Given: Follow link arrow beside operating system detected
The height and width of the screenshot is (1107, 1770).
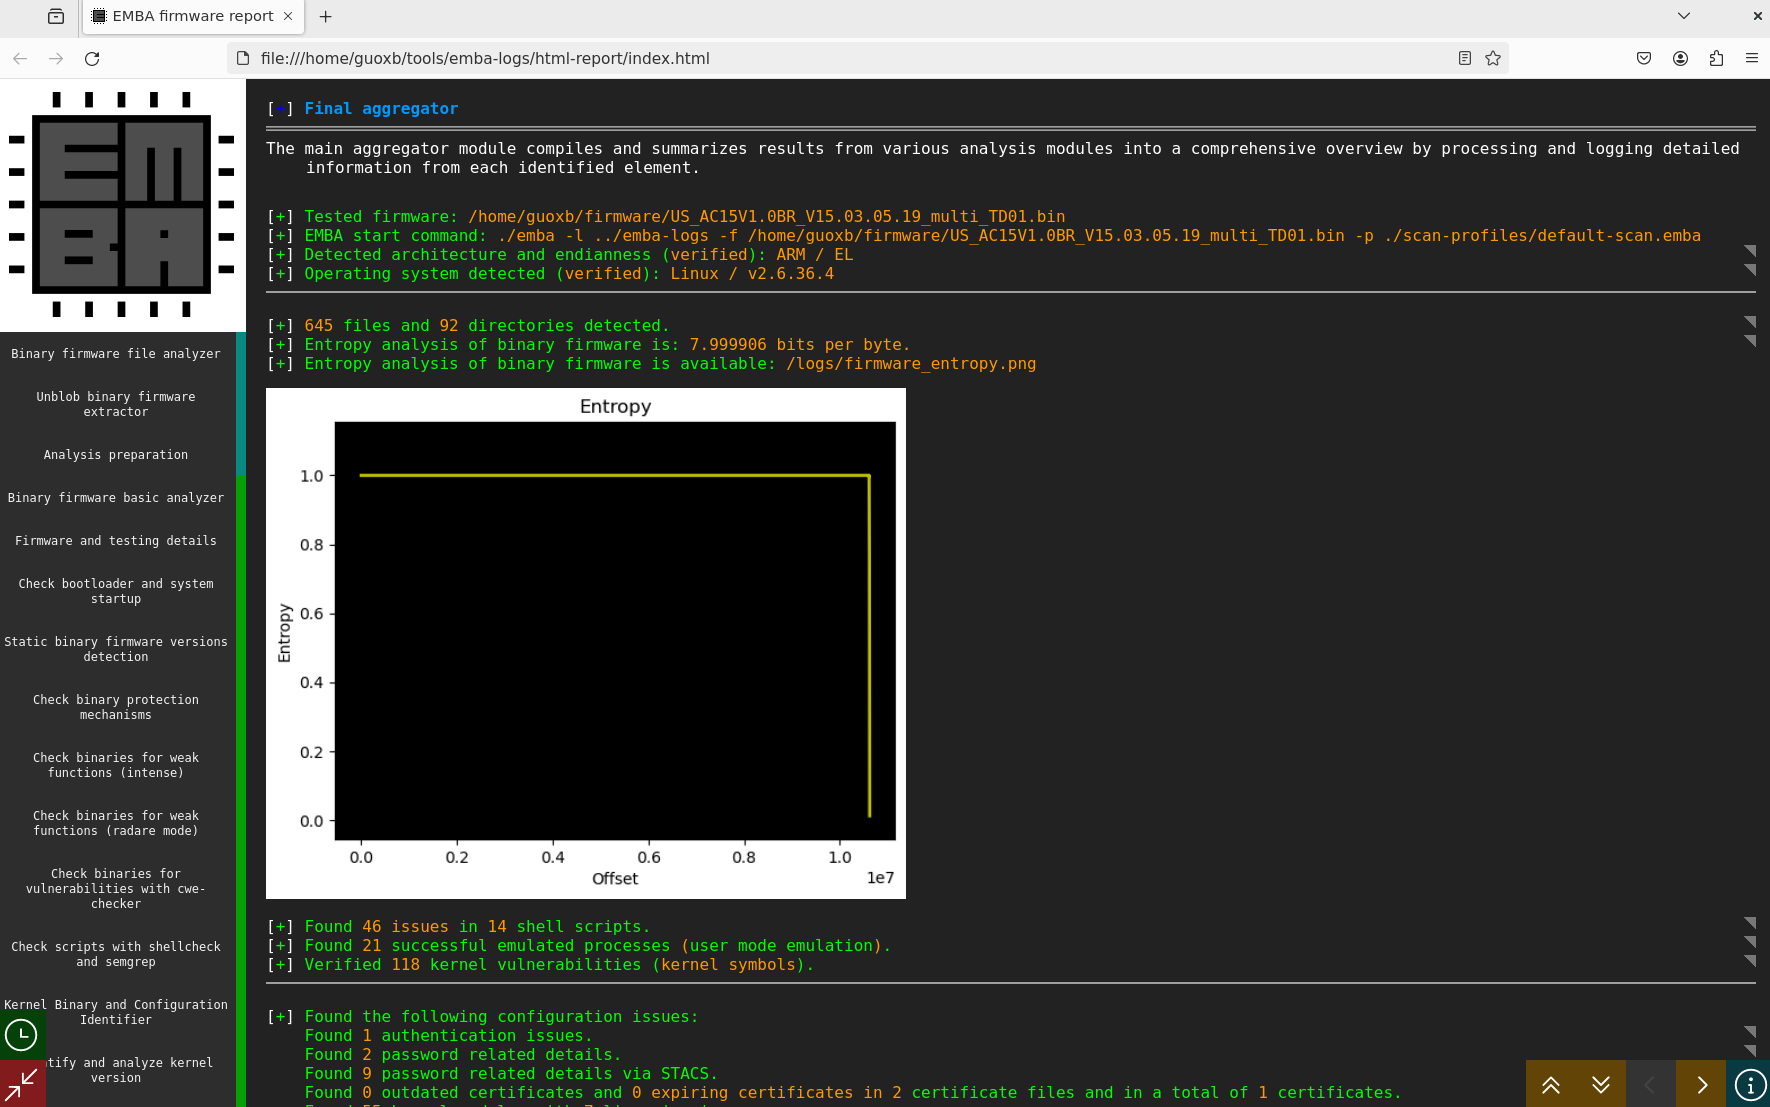Looking at the screenshot, I should tap(1750, 269).
